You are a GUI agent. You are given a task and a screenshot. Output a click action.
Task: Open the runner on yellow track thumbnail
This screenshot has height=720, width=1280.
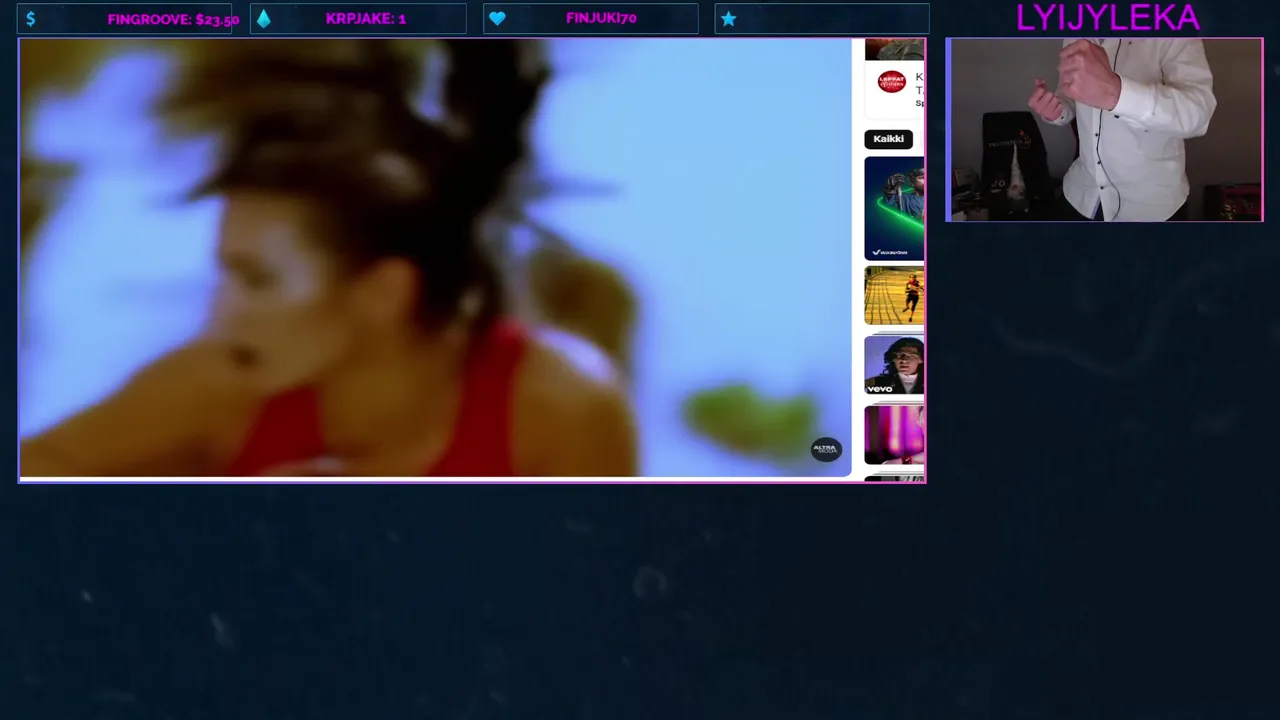pyautogui.click(x=894, y=295)
